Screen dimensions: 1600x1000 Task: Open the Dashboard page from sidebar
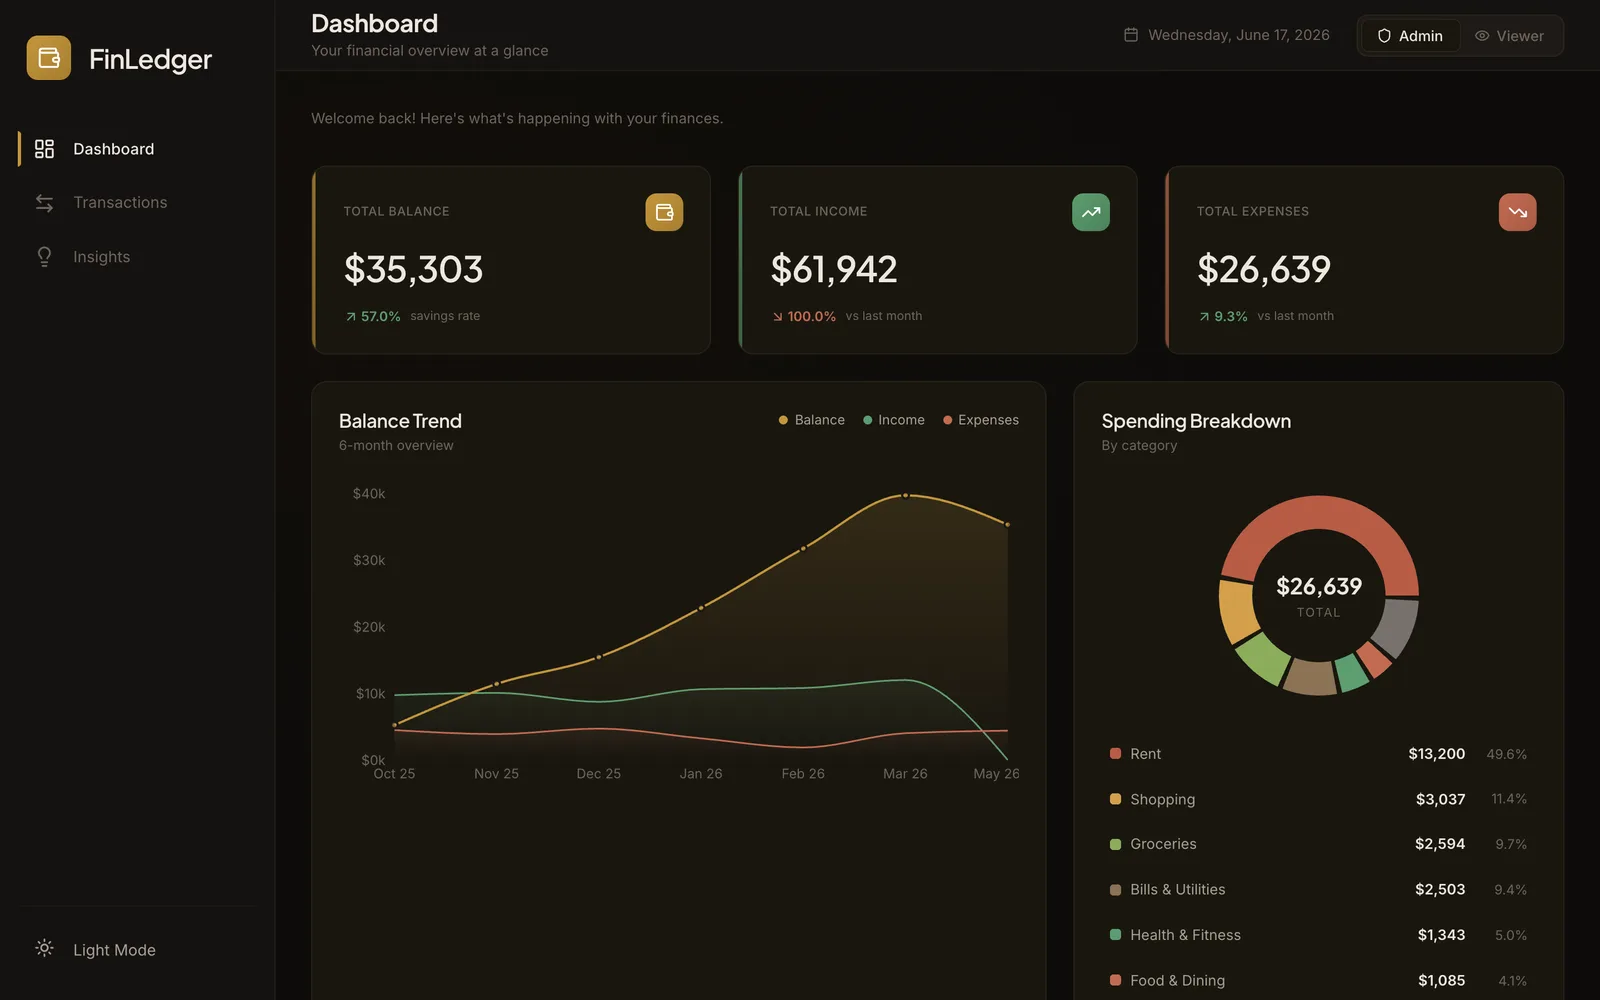(x=137, y=149)
